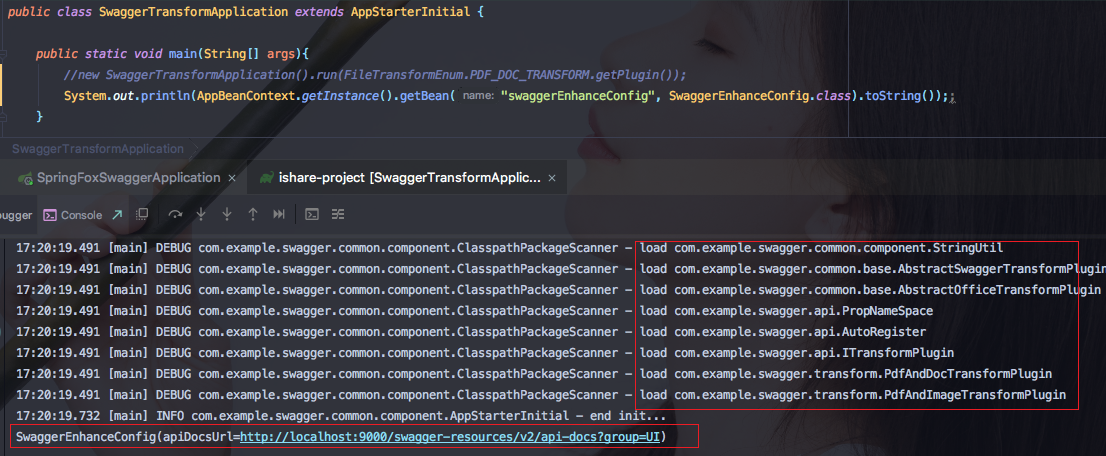The width and height of the screenshot is (1106, 456).
Task: Click the Trace Current Stream Chain icon
Action: pos(339,215)
